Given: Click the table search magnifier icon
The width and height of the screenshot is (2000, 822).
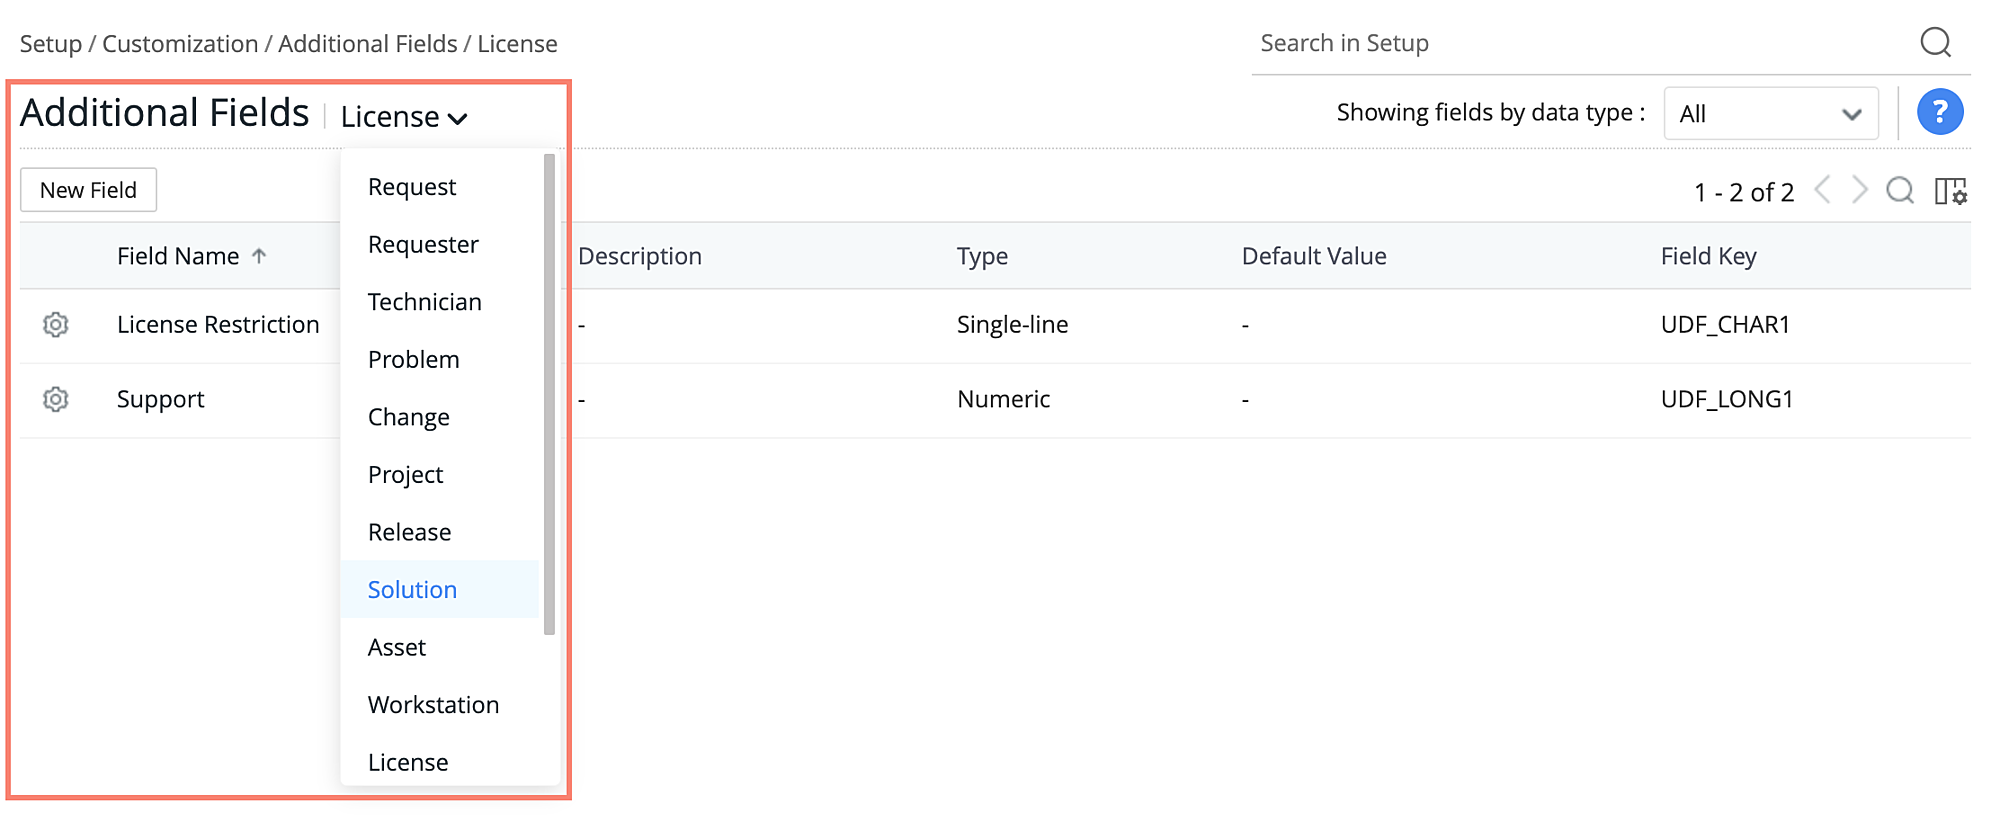Looking at the screenshot, I should [x=1900, y=191].
